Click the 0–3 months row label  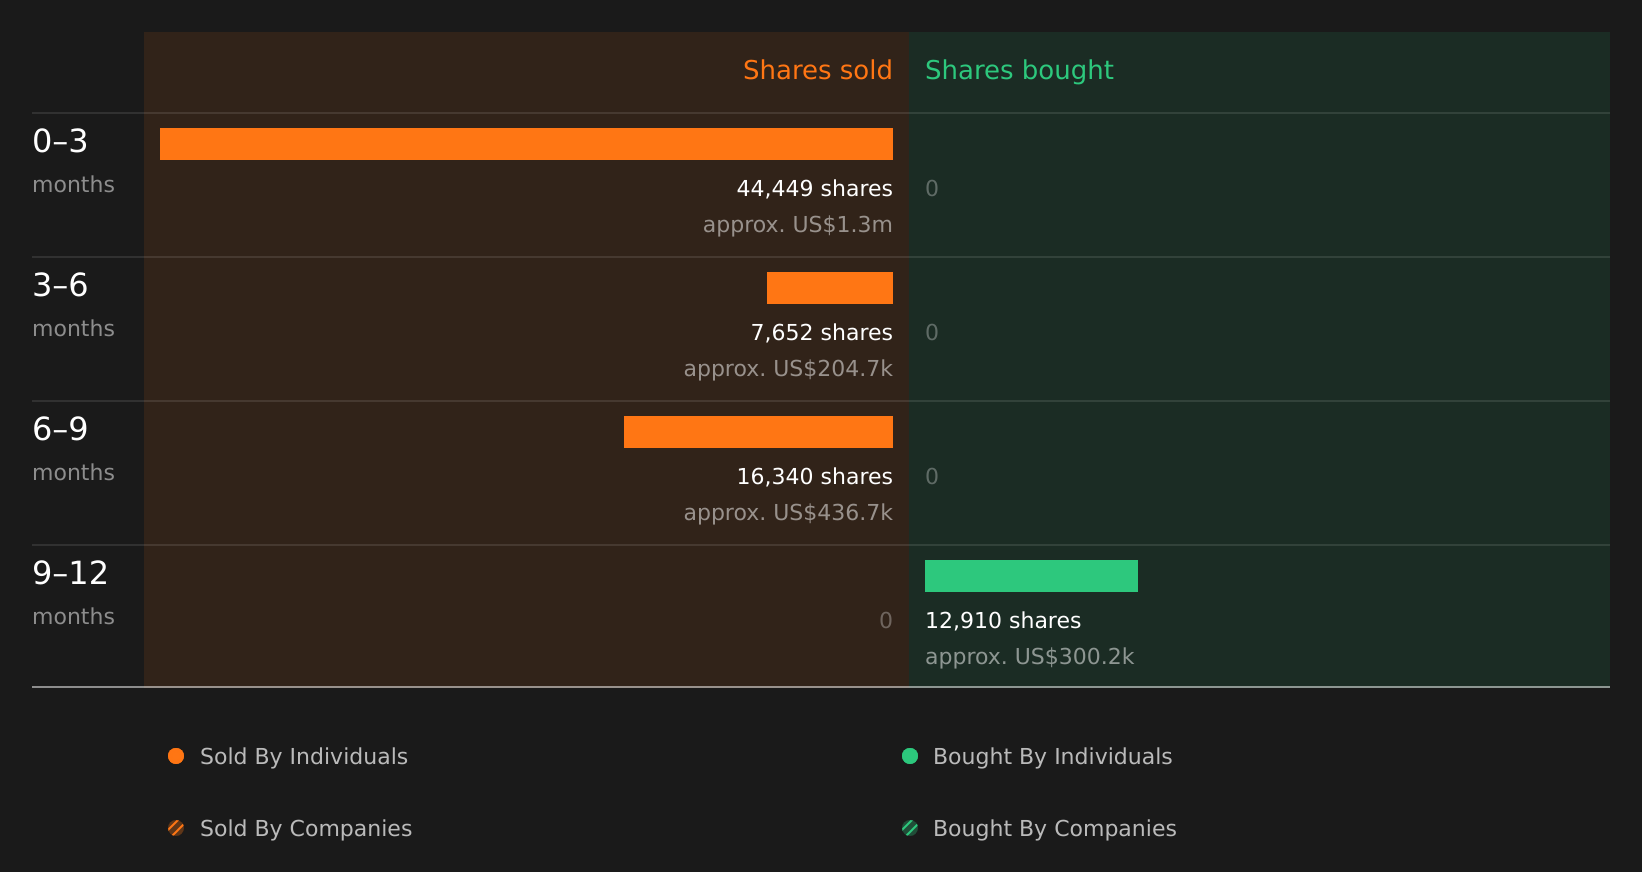click(x=73, y=162)
